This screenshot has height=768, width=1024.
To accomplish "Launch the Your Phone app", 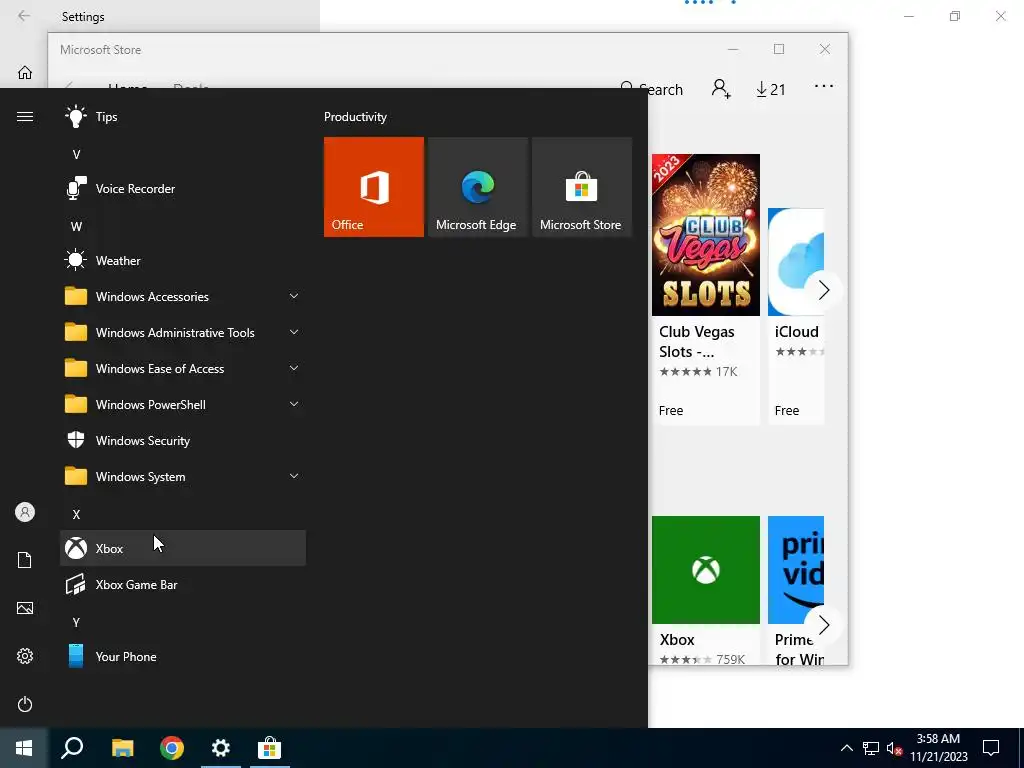I will pyautogui.click(x=183, y=656).
